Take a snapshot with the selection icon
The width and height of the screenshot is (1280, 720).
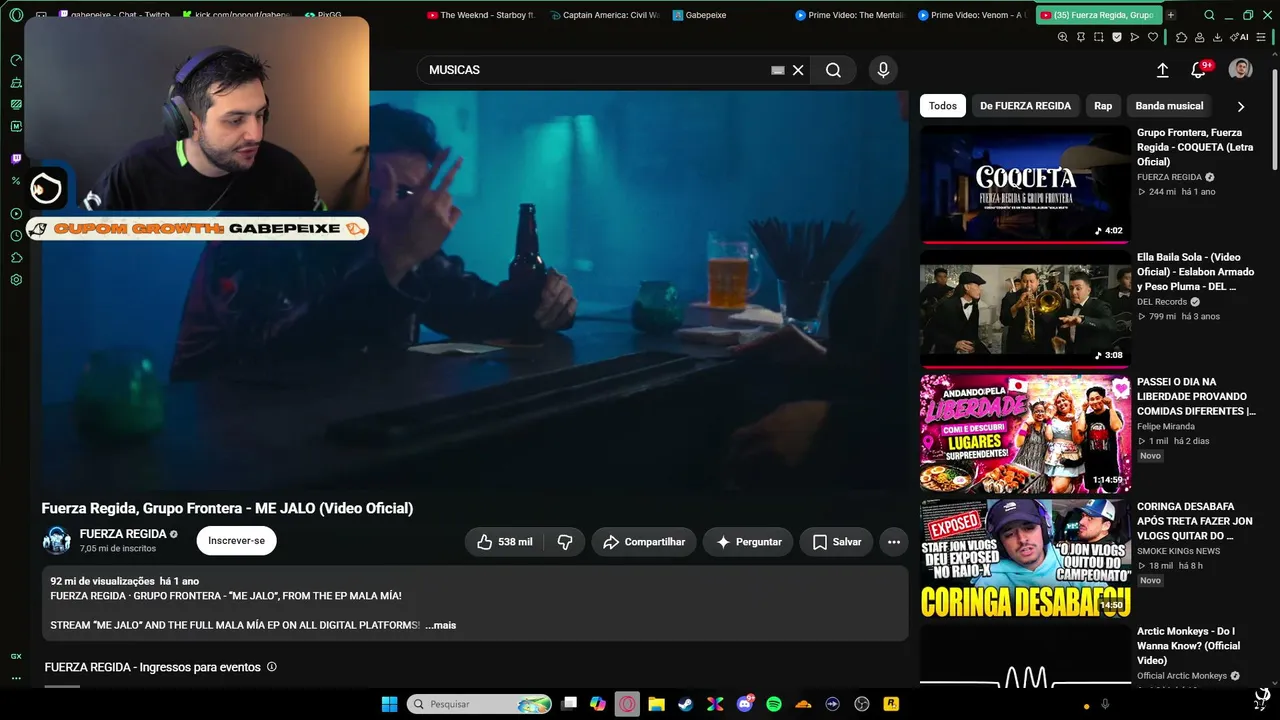coord(1099,37)
